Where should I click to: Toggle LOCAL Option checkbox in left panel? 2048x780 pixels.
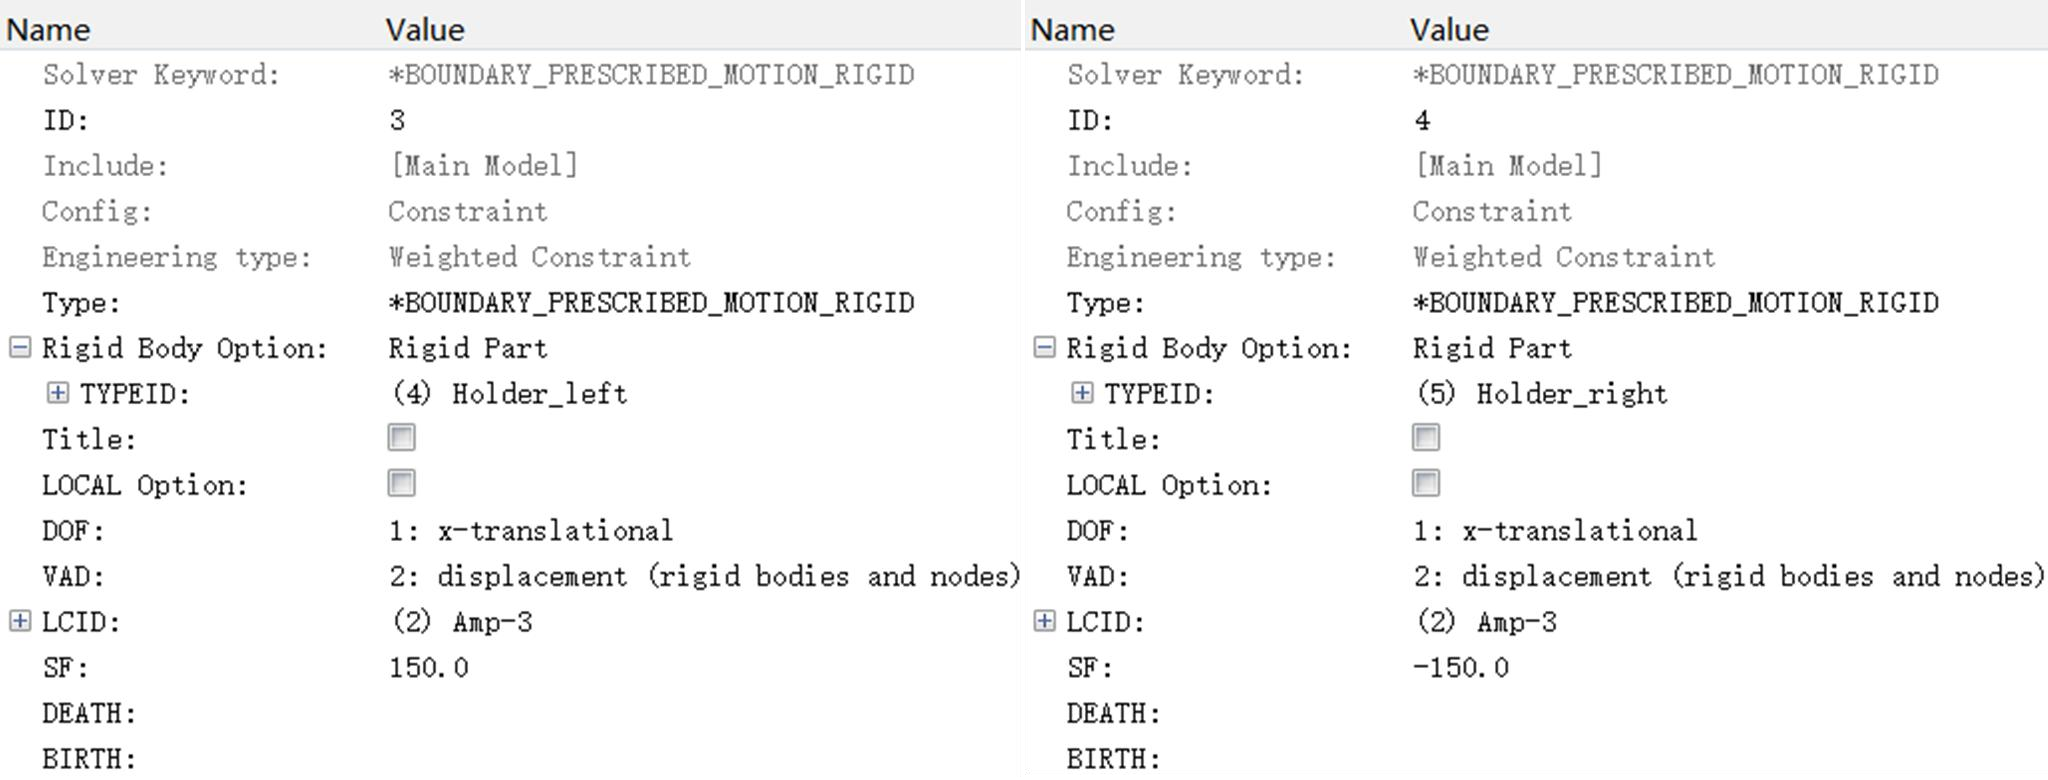click(402, 484)
